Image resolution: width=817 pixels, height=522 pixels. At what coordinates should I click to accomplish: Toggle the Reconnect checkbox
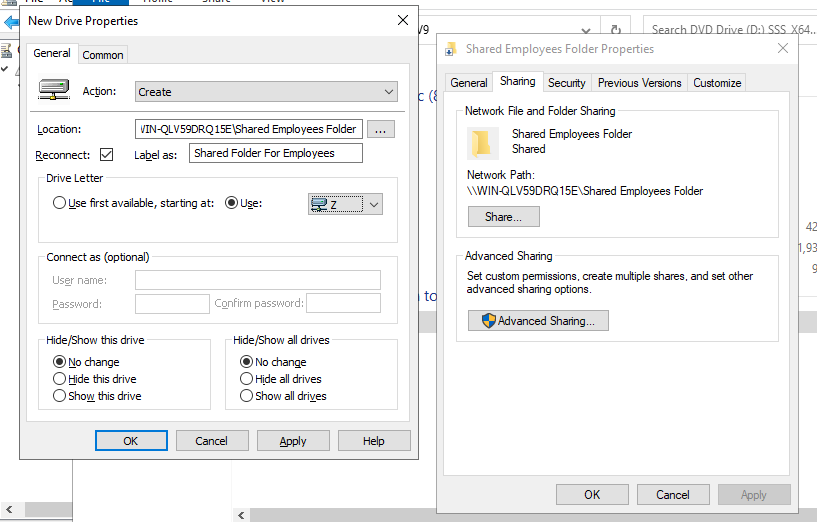pyautogui.click(x=107, y=154)
